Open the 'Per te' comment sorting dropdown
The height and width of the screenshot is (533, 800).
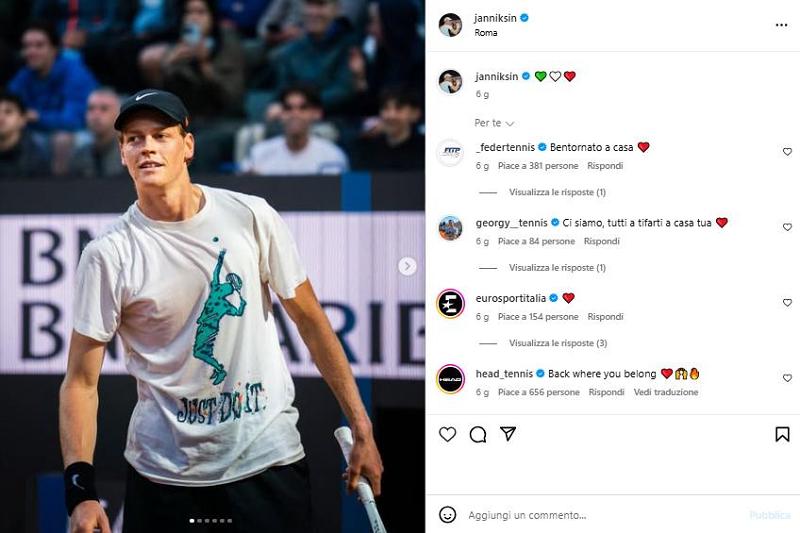[x=494, y=123]
